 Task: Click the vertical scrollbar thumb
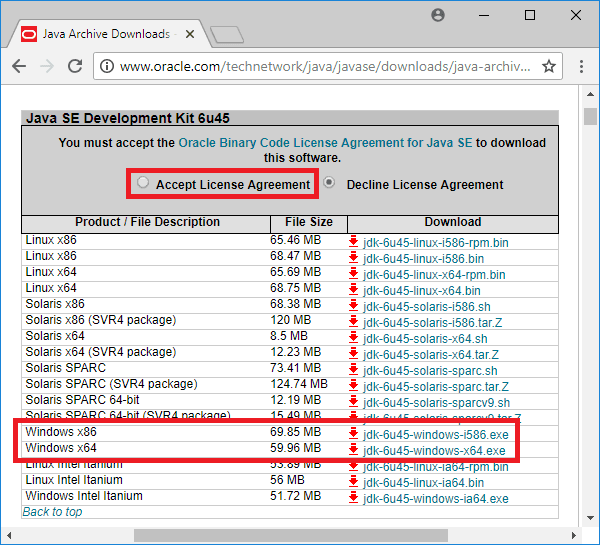(x=590, y=116)
